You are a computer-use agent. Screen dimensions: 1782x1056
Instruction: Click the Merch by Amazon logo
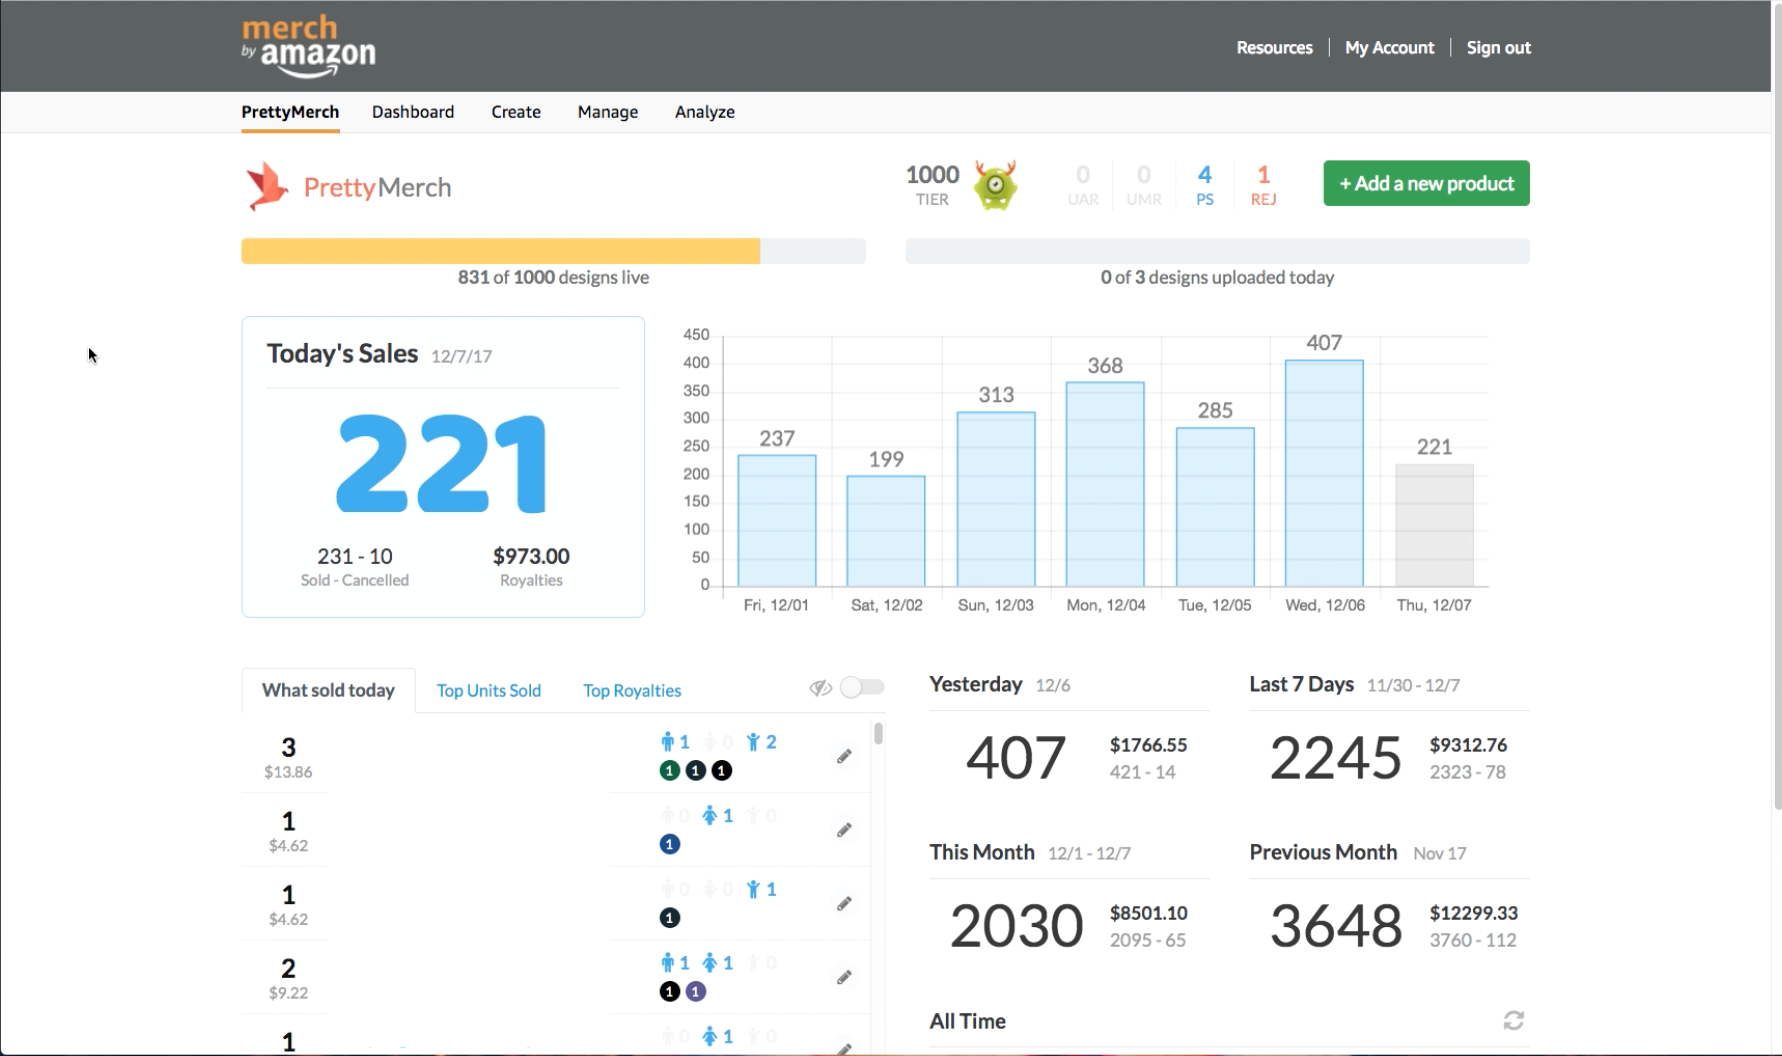coord(308,46)
